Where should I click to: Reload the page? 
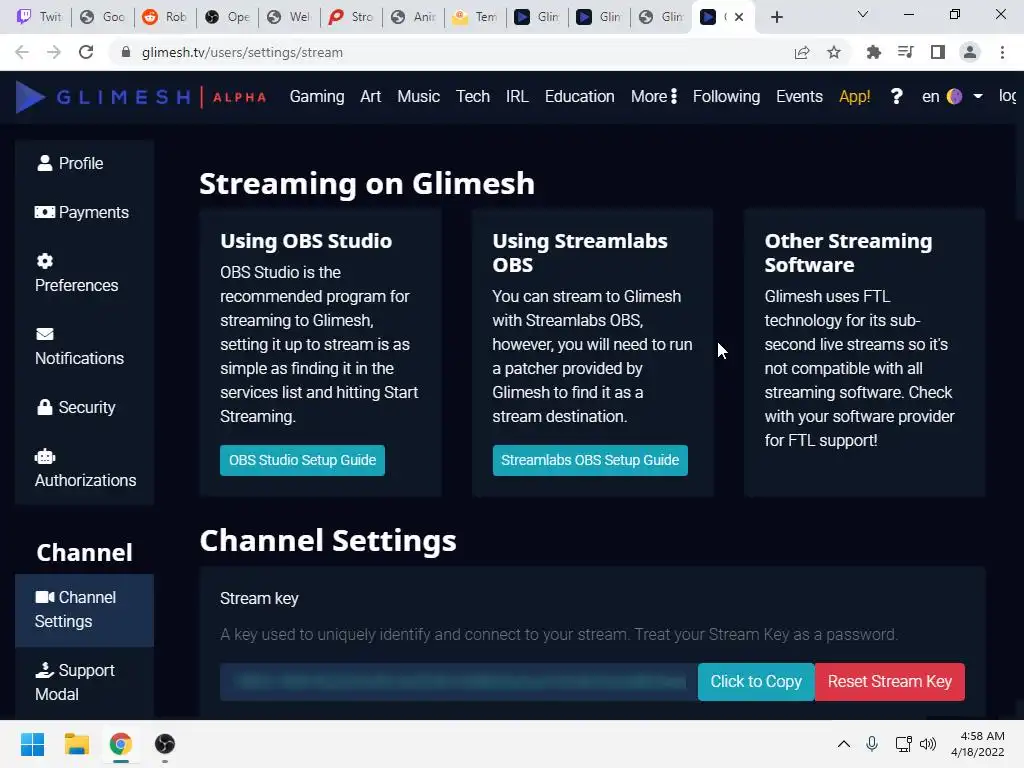pos(86,52)
